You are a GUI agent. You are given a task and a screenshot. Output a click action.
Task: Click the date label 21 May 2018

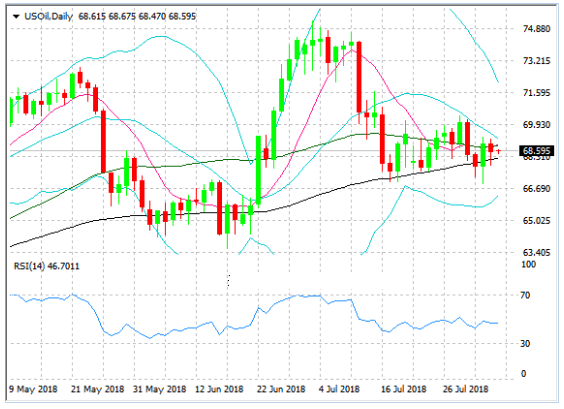[x=97, y=389]
